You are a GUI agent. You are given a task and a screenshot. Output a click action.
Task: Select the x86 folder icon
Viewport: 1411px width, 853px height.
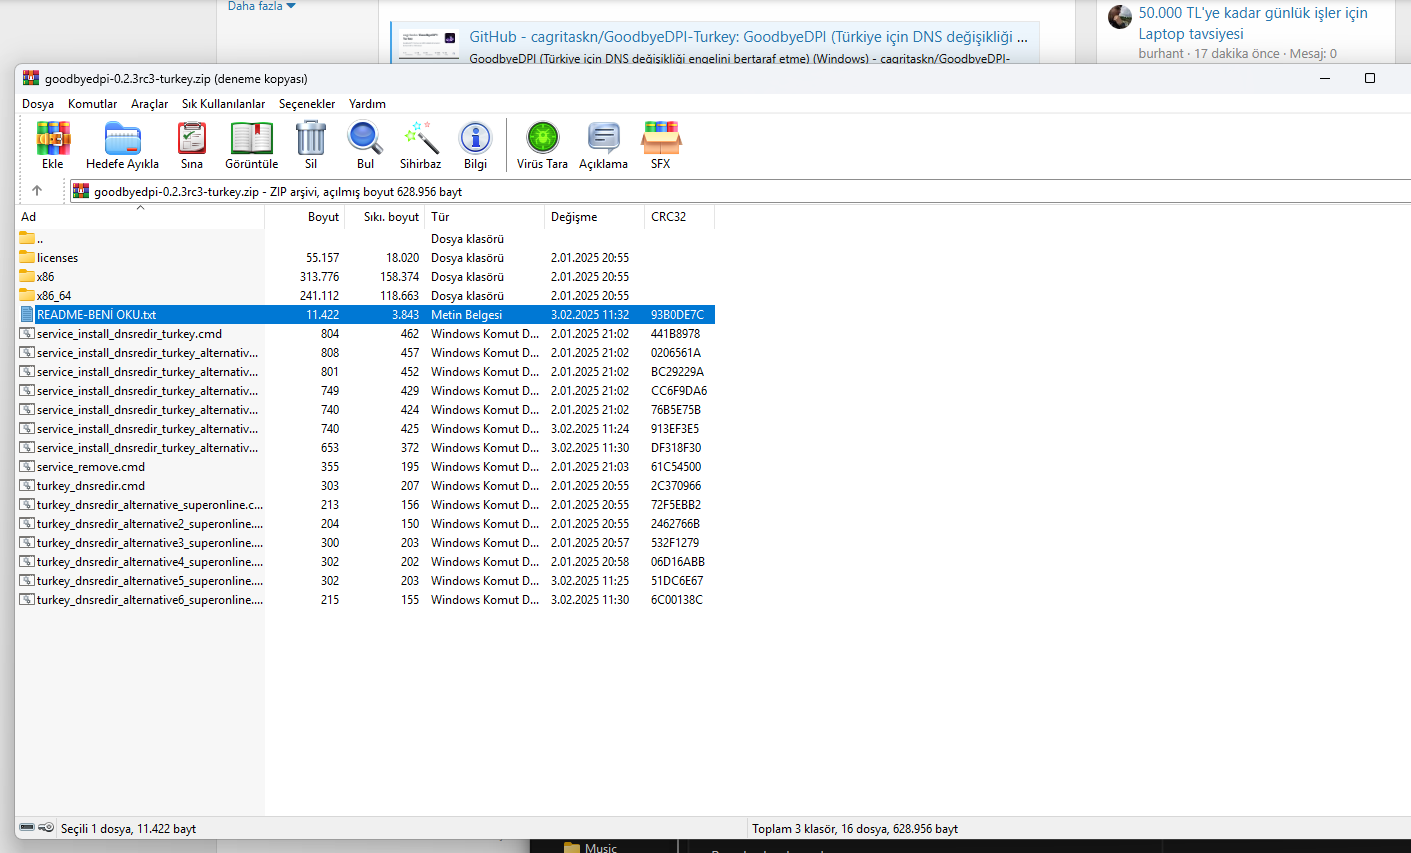(27, 277)
